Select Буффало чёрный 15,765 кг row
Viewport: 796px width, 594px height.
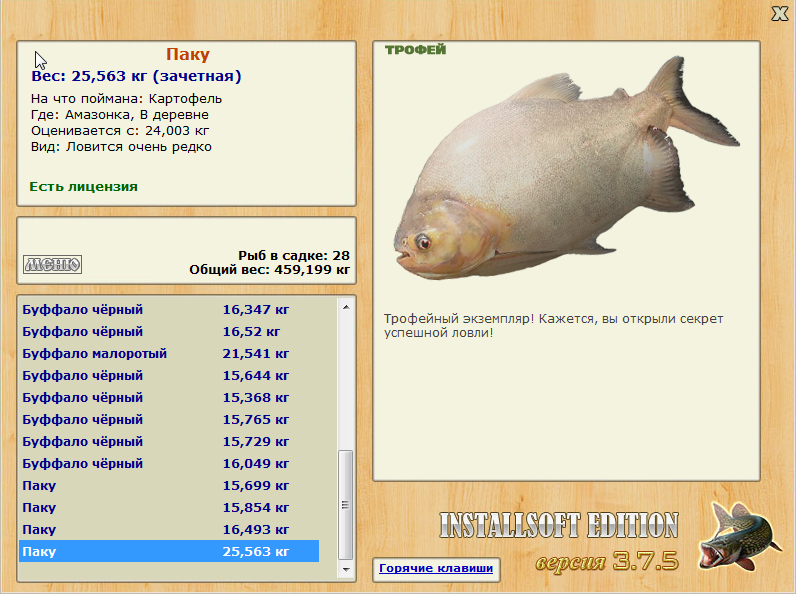[x=169, y=419]
